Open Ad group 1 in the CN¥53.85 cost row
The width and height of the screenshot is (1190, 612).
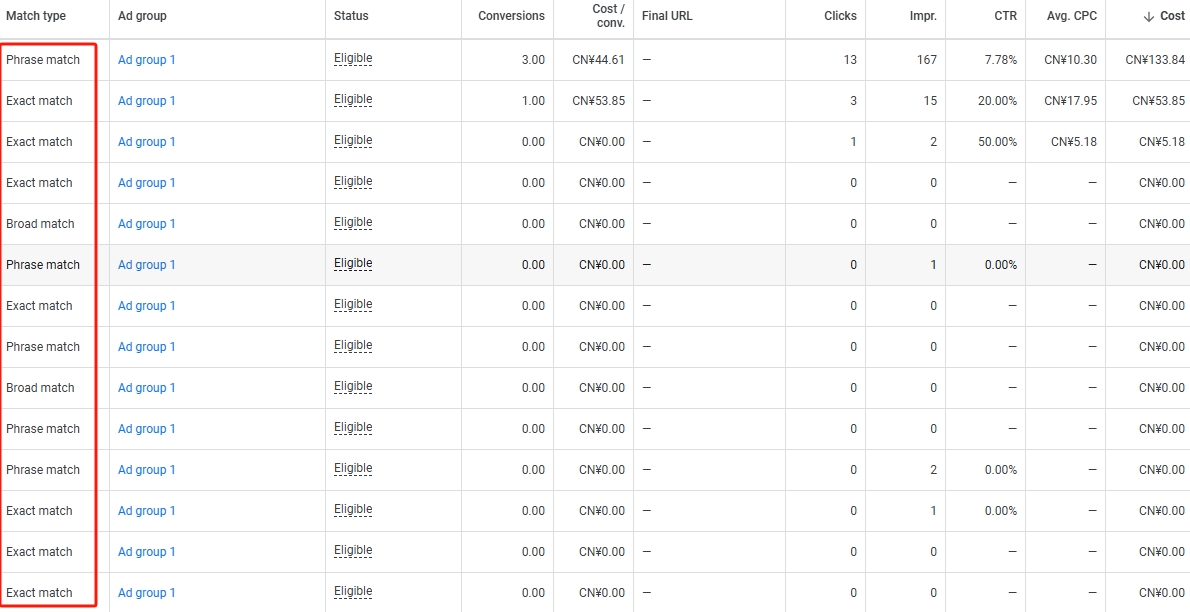click(x=146, y=101)
